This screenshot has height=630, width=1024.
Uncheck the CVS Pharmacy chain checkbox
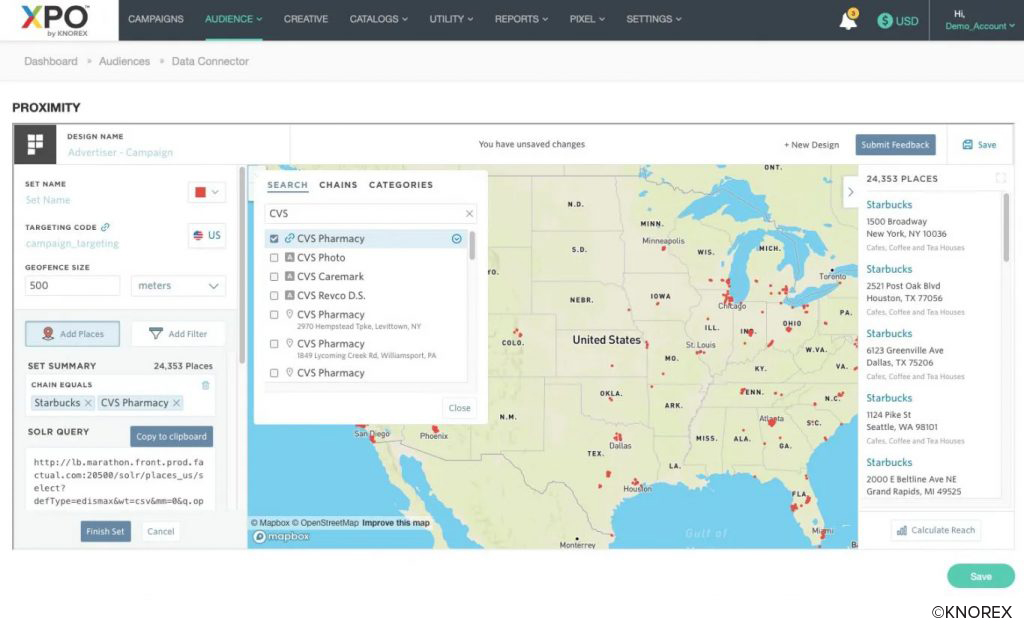[274, 239]
